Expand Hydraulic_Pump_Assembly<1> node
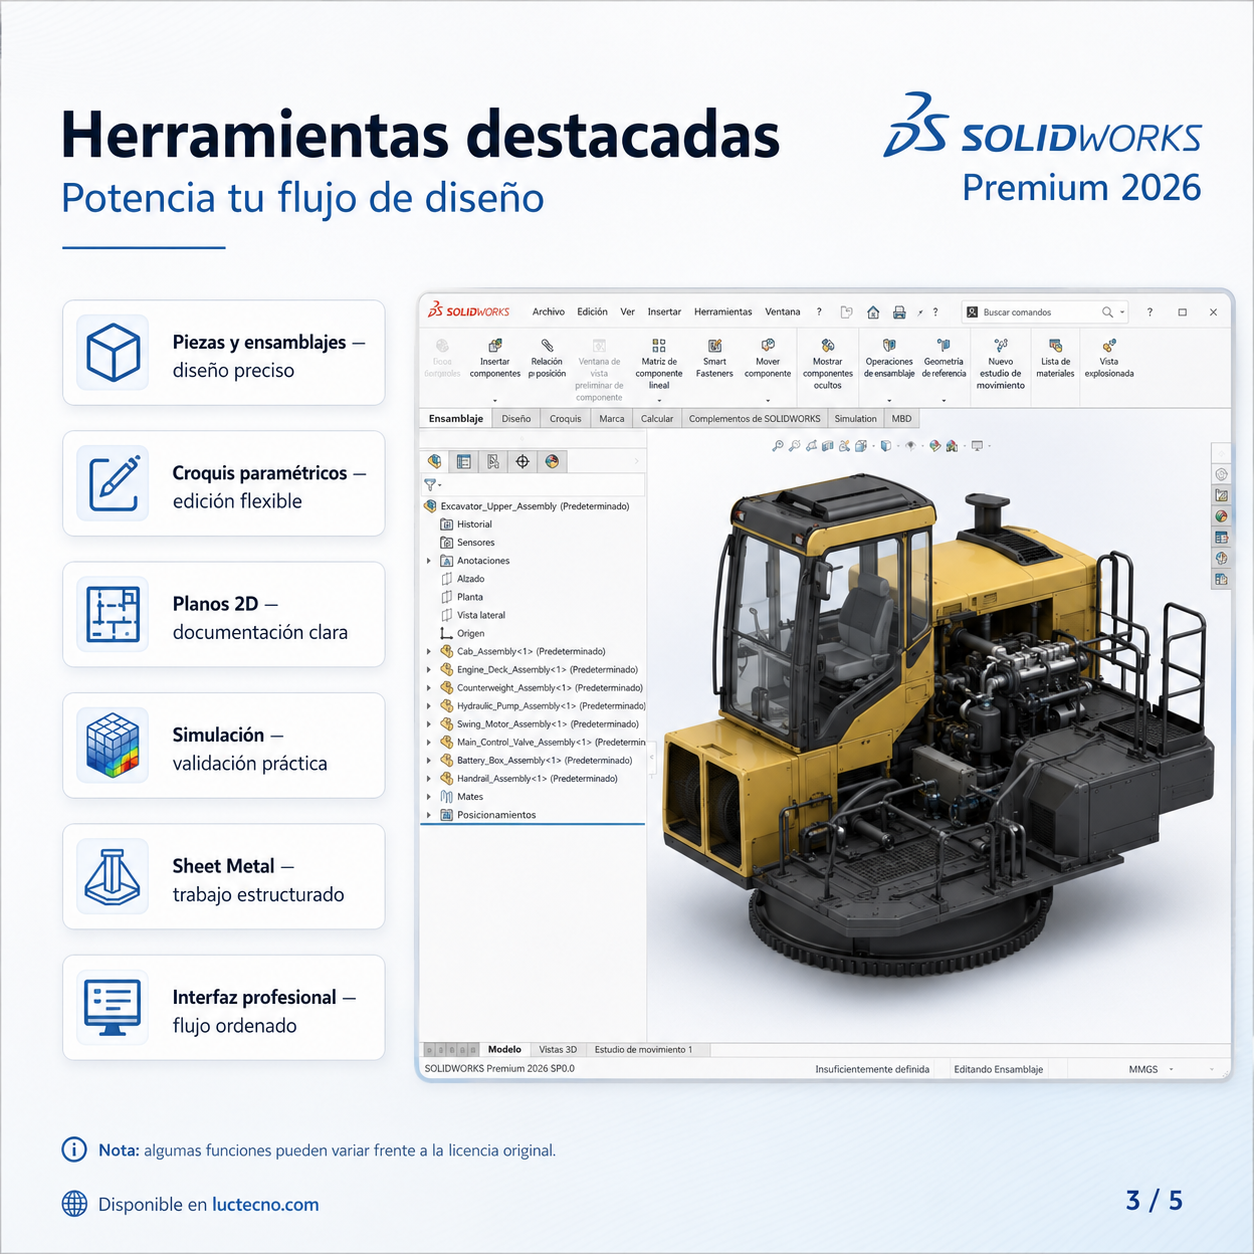The image size is (1254, 1254). (x=429, y=706)
